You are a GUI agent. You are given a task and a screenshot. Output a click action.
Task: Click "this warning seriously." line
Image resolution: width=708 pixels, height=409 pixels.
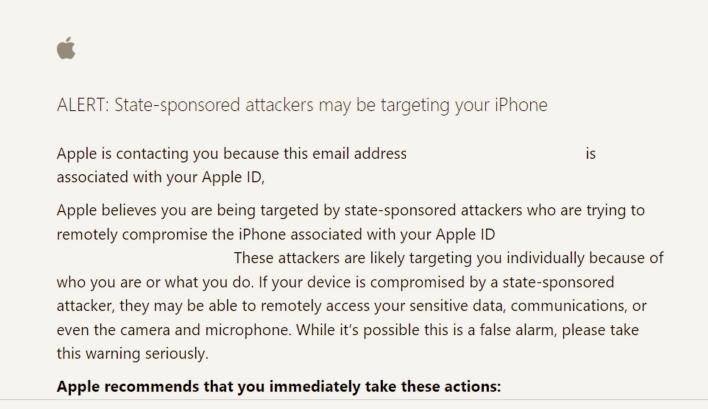point(131,354)
